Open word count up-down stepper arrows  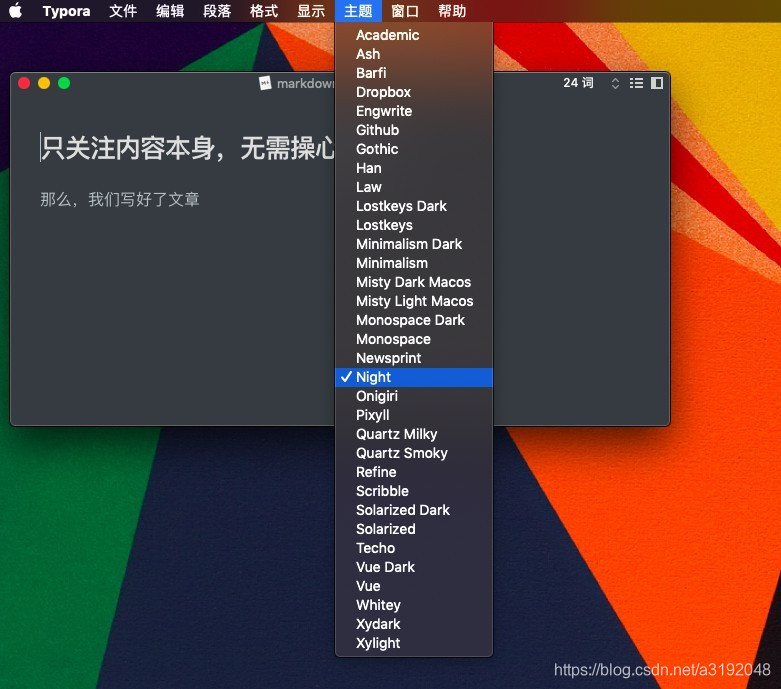pos(615,83)
